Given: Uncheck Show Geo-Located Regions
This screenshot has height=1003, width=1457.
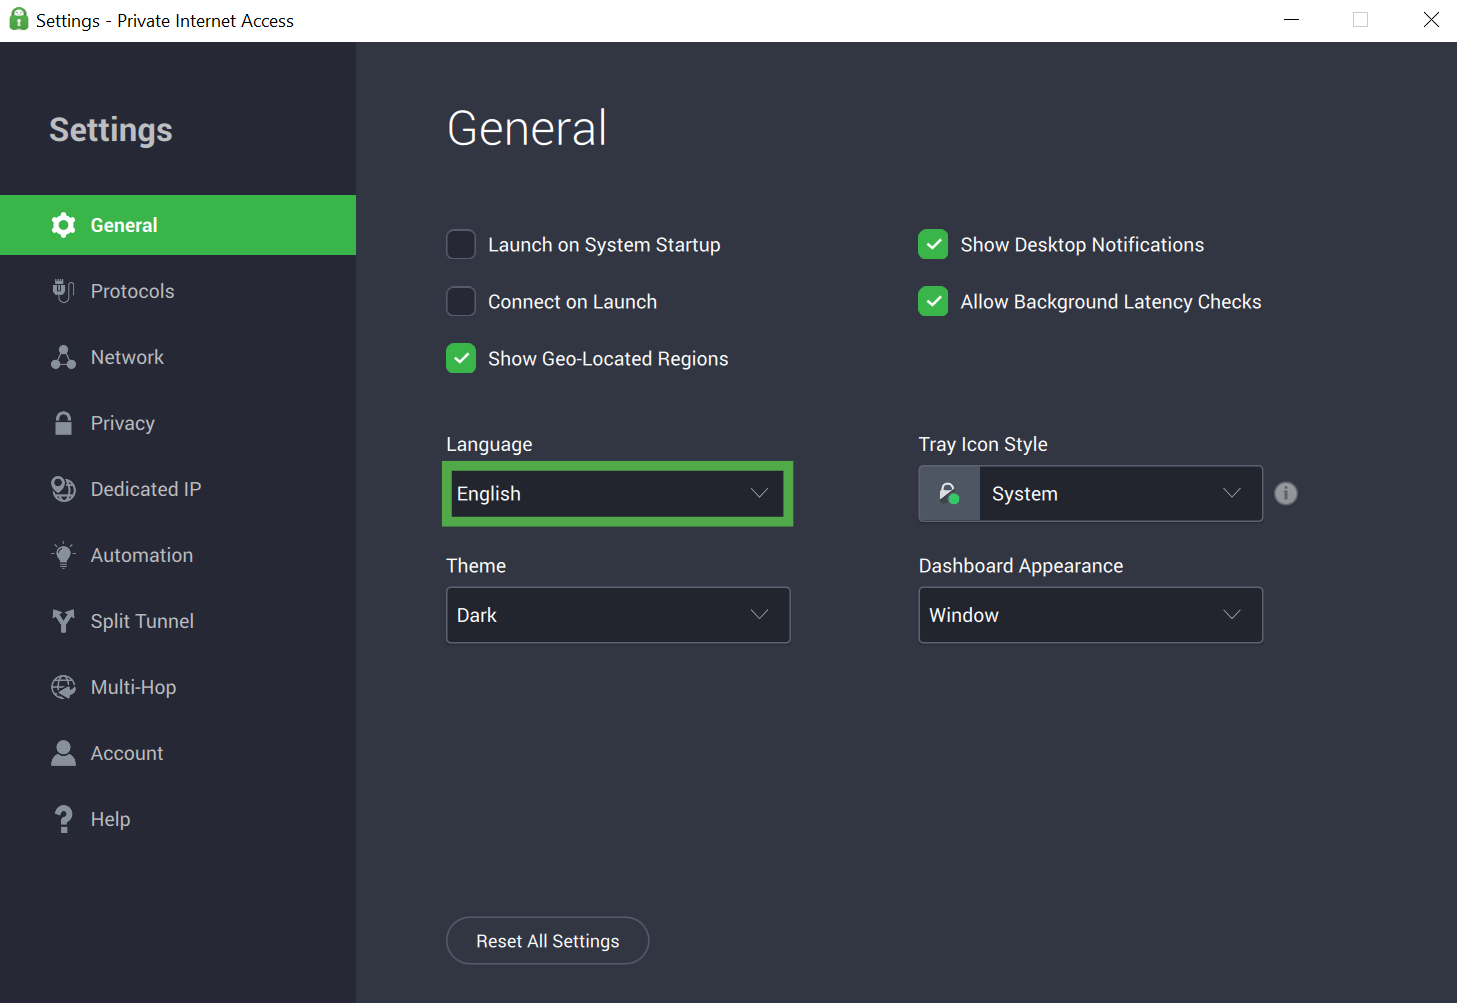Looking at the screenshot, I should (461, 358).
